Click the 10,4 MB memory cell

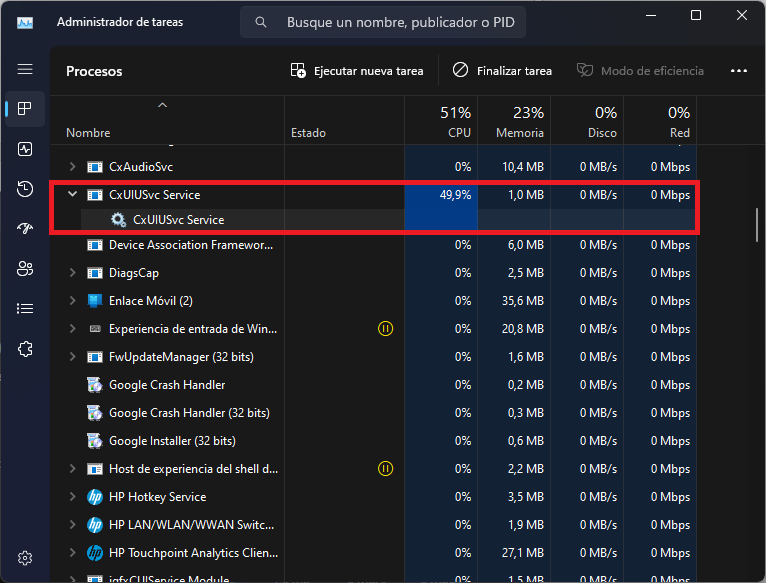pyautogui.click(x=514, y=167)
